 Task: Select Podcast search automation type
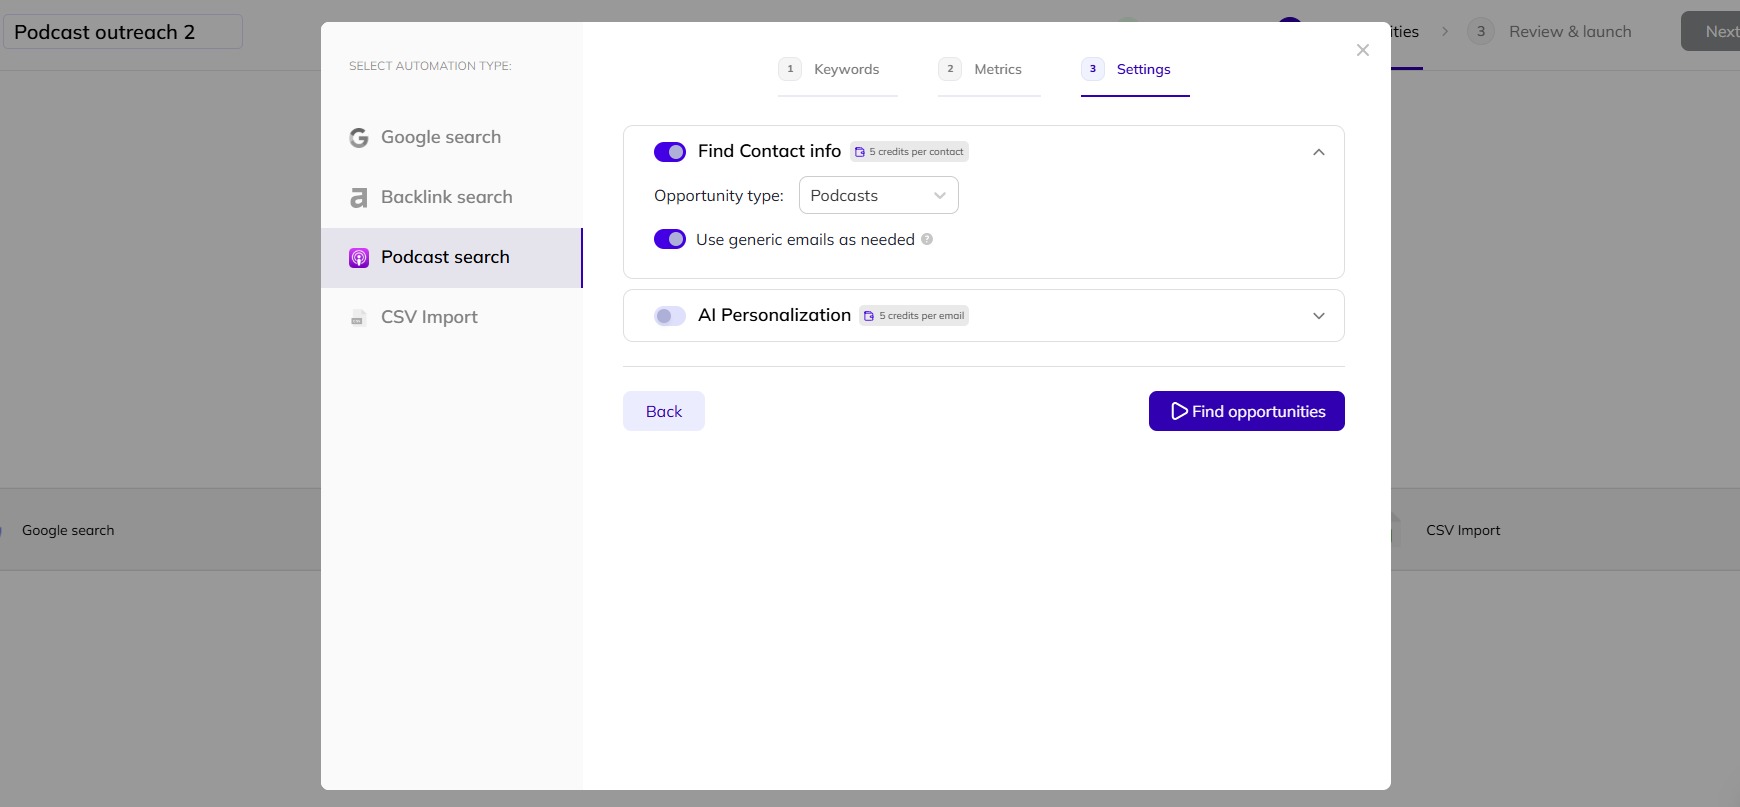point(451,258)
